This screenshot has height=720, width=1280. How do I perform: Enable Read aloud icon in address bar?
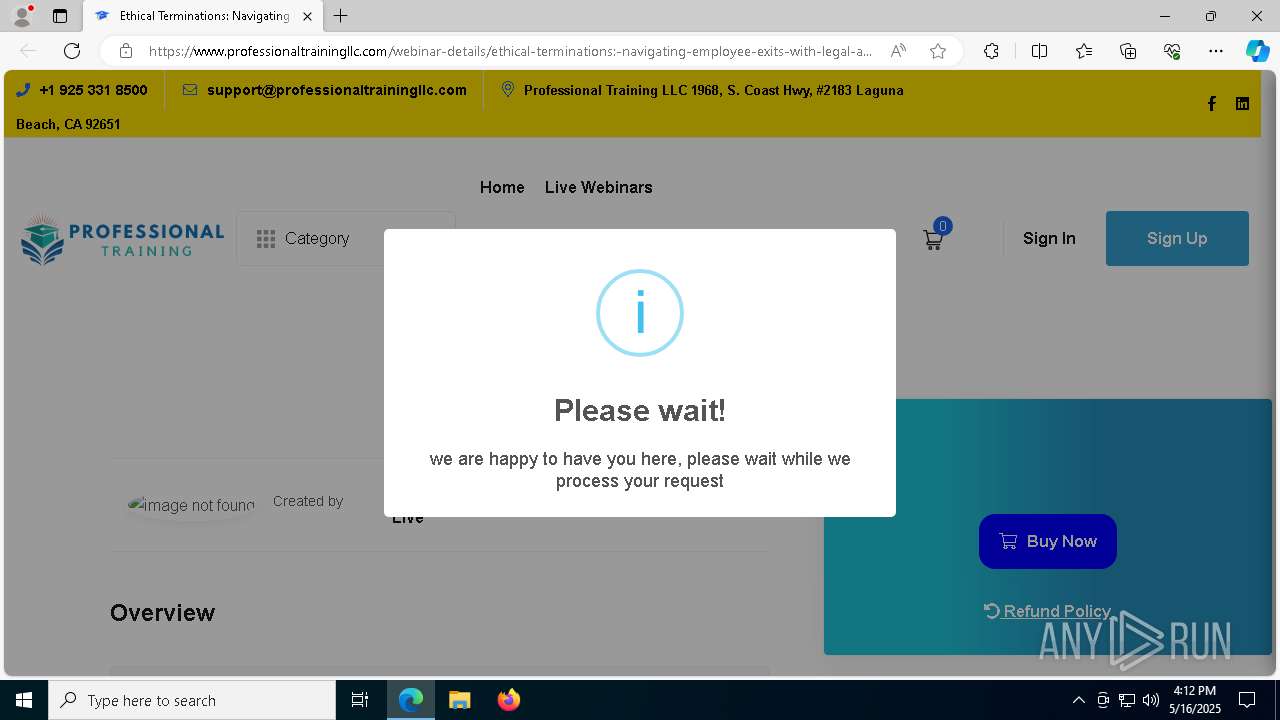898,51
